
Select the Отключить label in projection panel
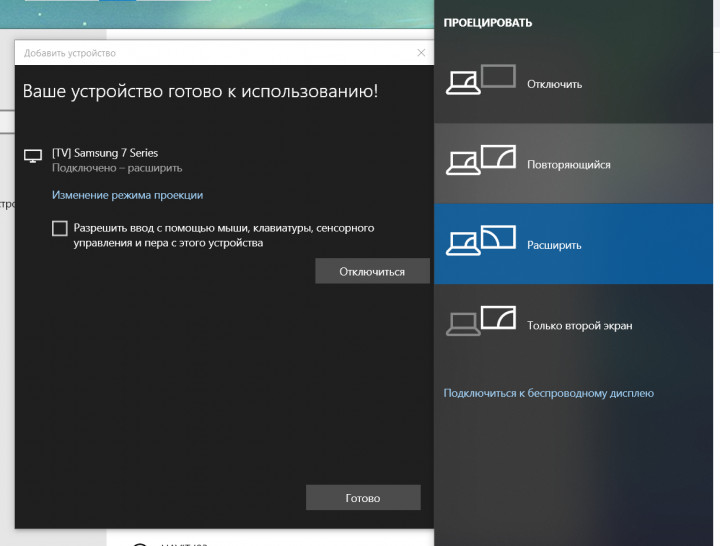point(554,84)
